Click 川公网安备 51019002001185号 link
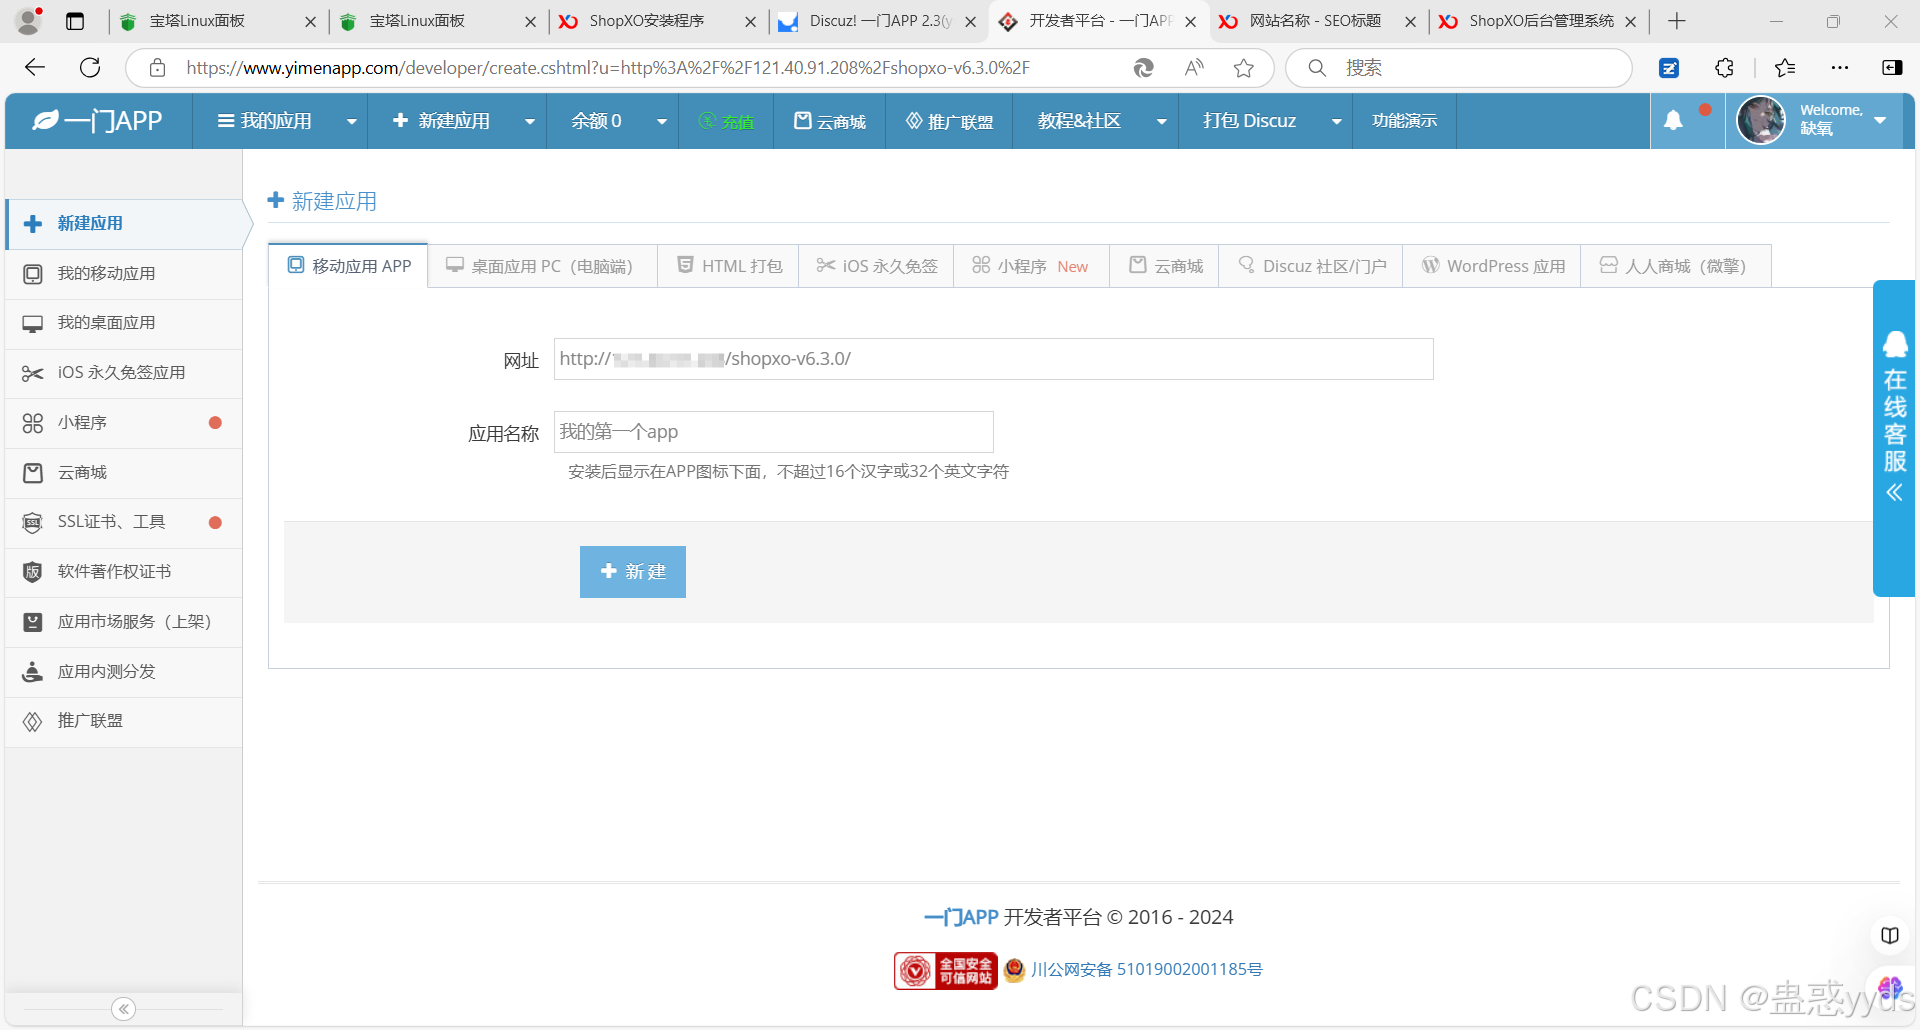Viewport: 1920px width, 1030px height. [x=1147, y=970]
